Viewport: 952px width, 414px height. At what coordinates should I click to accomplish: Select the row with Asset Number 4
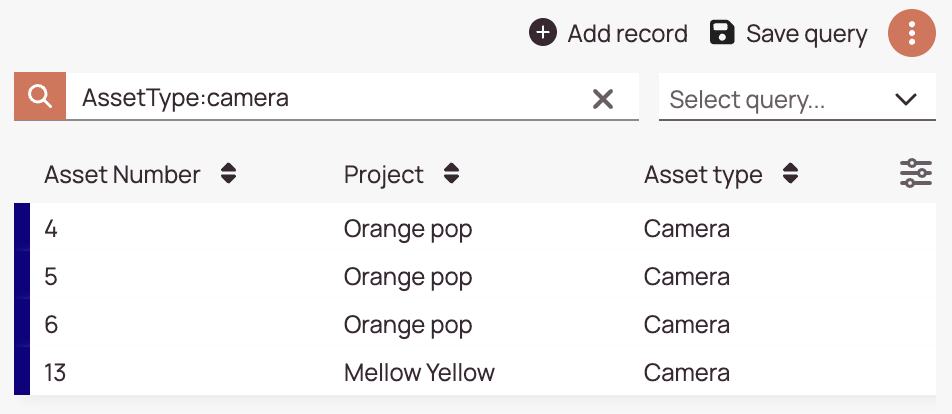(475, 229)
